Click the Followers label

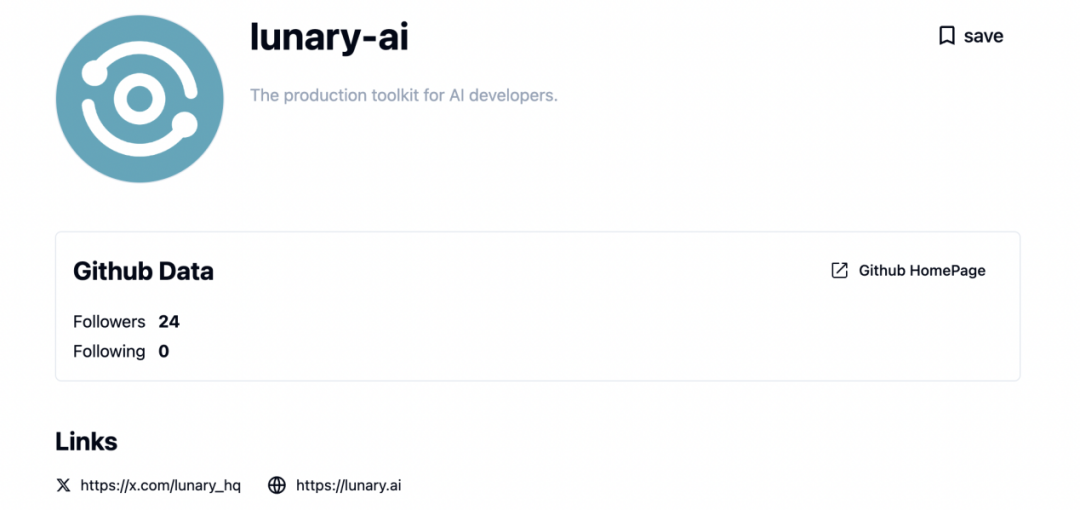[109, 322]
